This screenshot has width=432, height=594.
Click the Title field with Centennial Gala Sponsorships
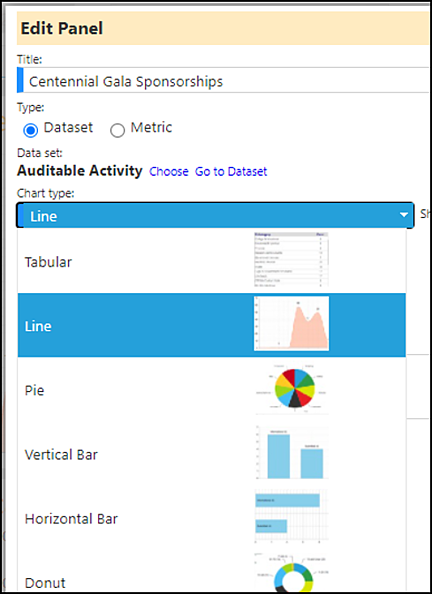223,80
